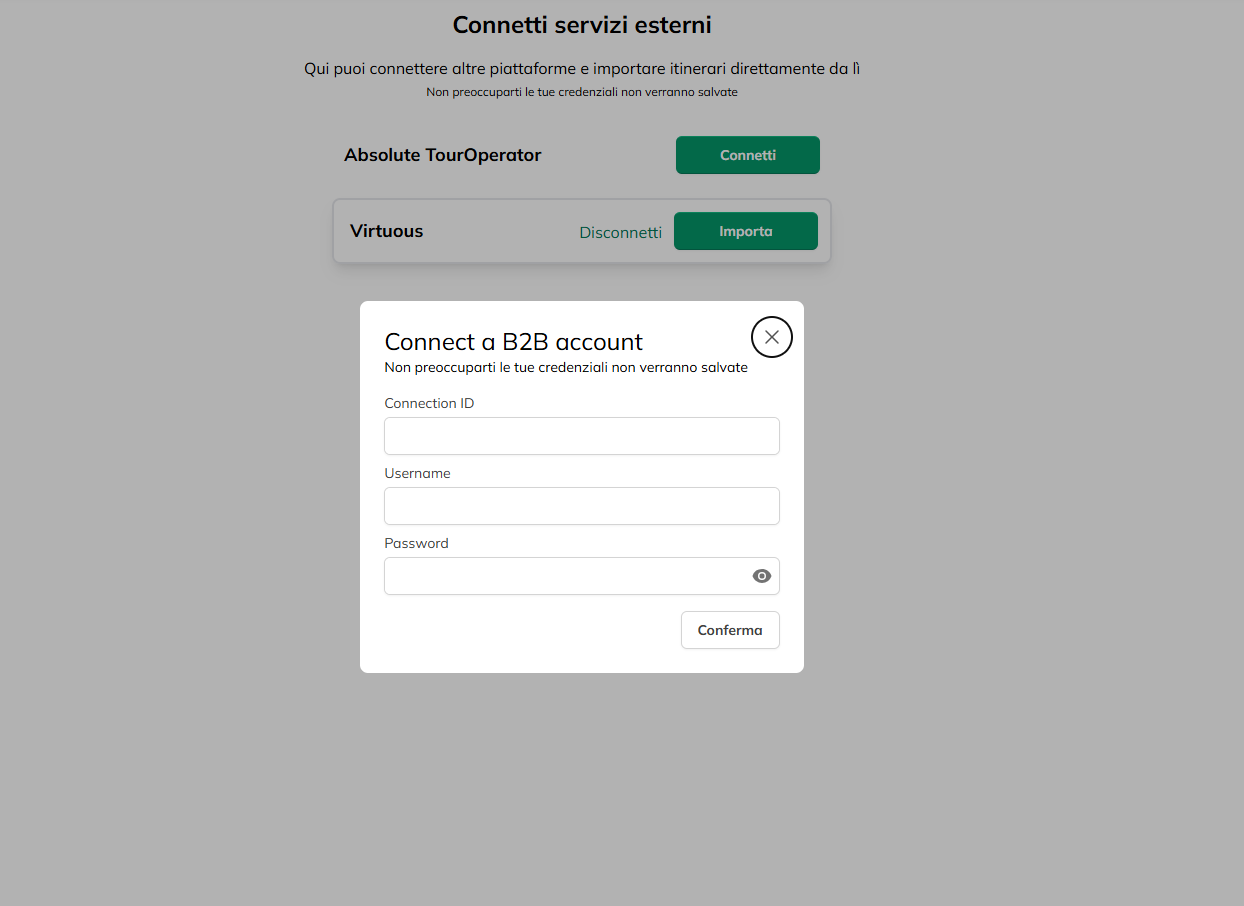
Task: Click the credentials note under the page description
Action: [x=581, y=92]
